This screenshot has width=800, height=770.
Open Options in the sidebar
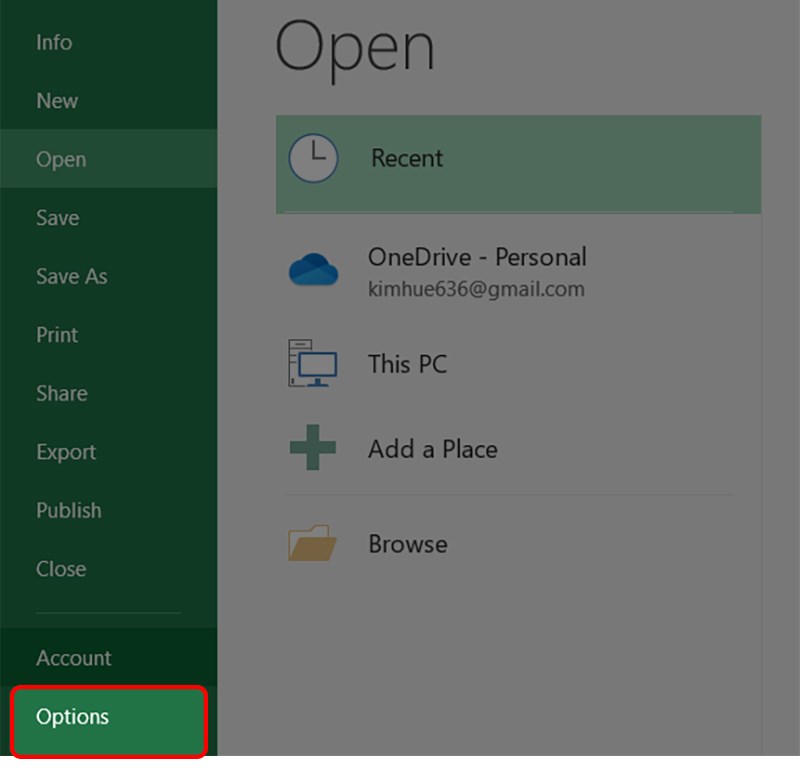point(109,721)
